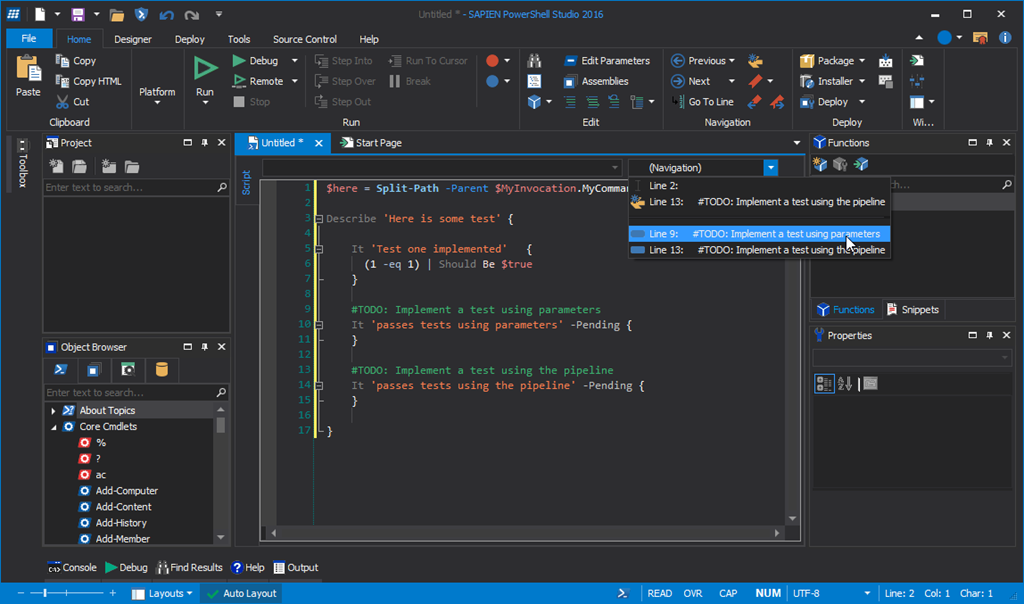
Task: Collapse the code fold on line 10
Action: pos(319,325)
